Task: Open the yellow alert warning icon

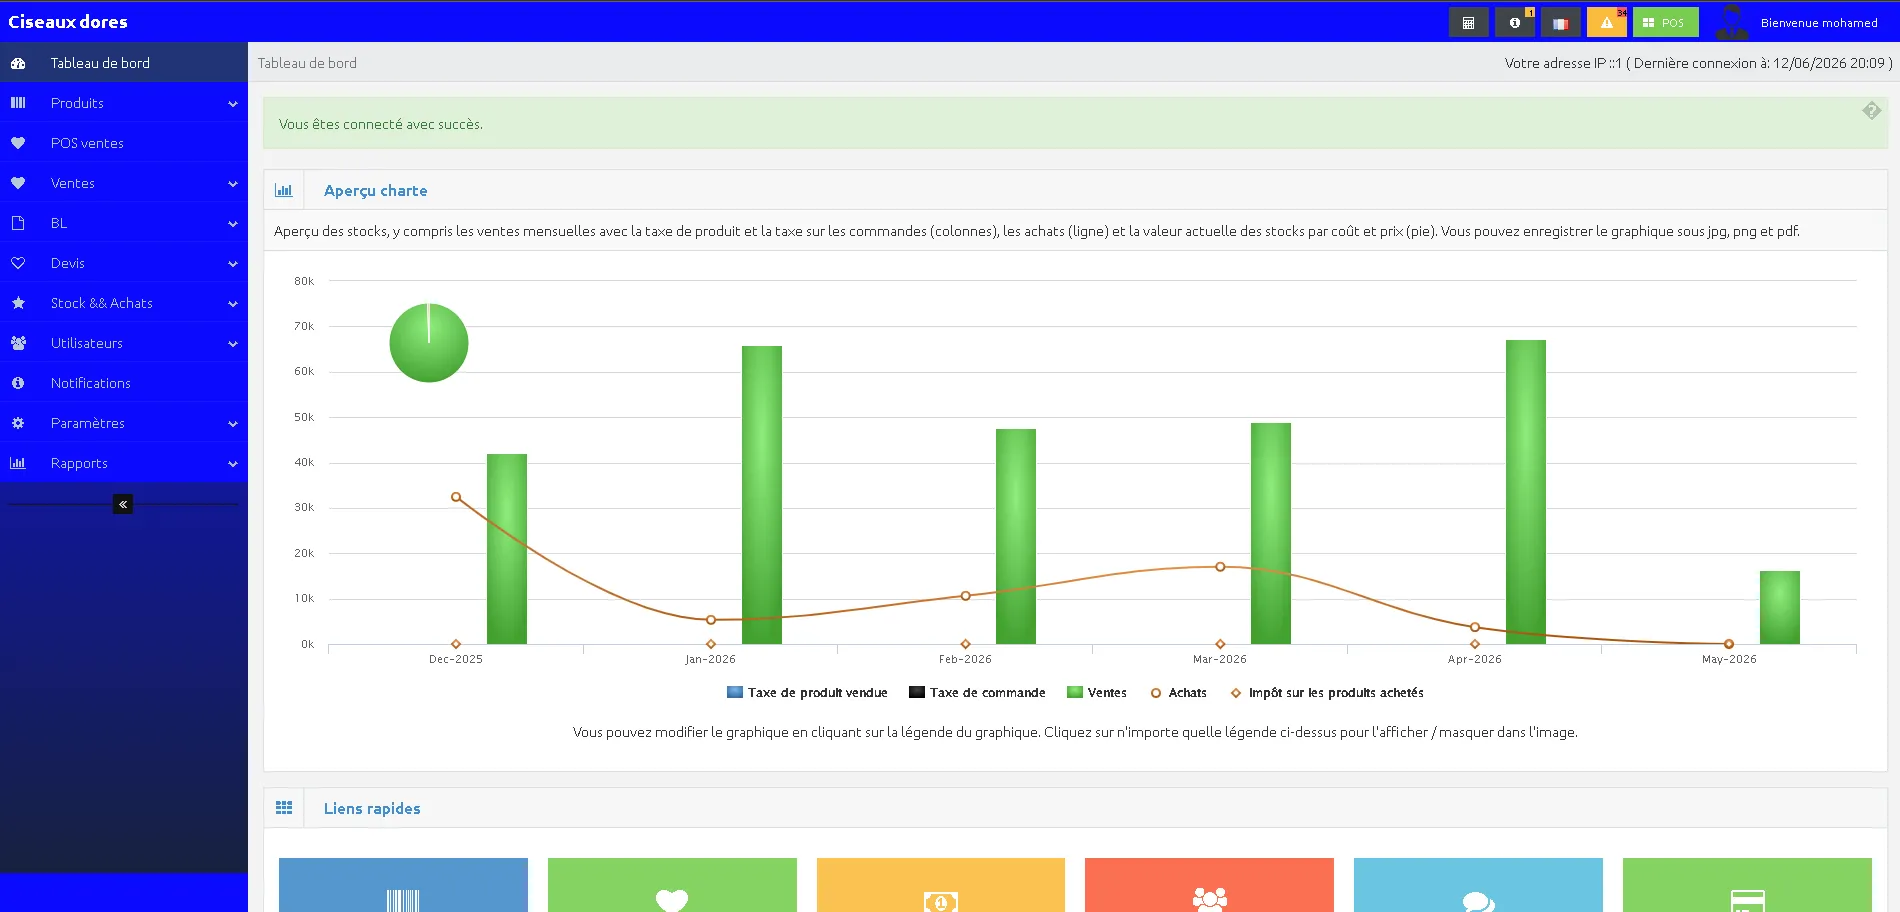Action: 1606,22
